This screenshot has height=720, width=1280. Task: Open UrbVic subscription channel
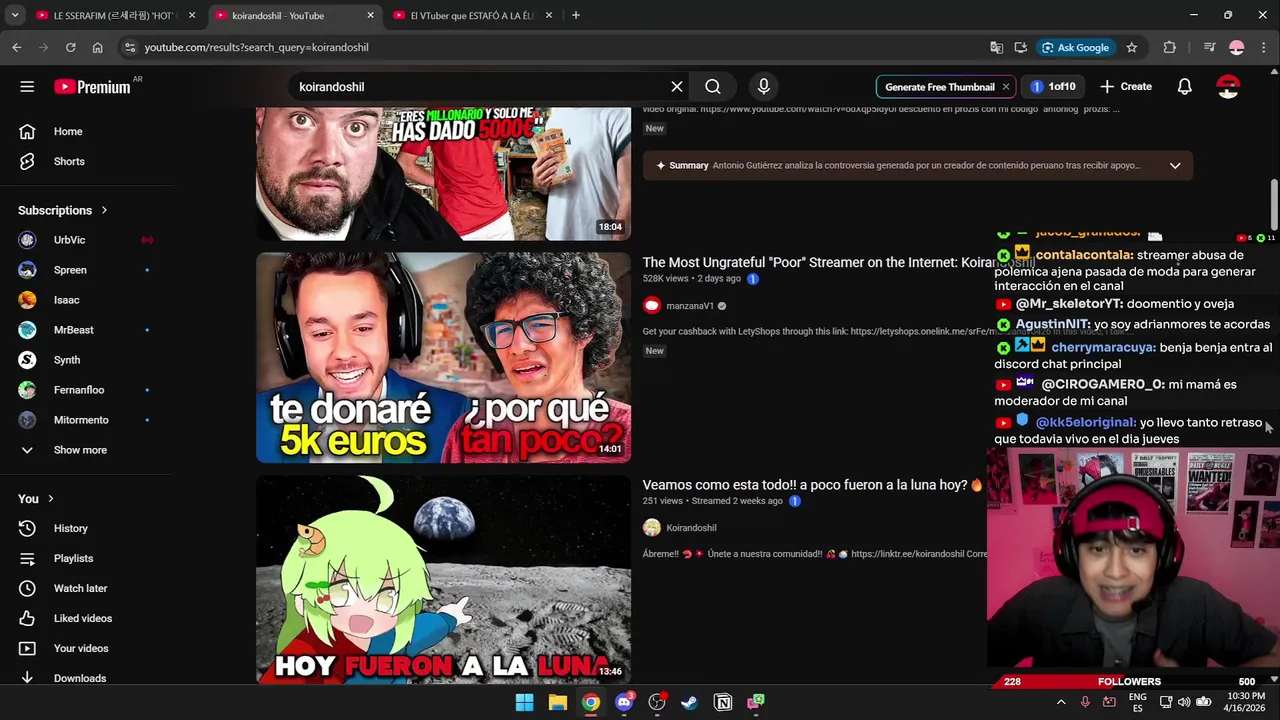pyautogui.click(x=70, y=241)
